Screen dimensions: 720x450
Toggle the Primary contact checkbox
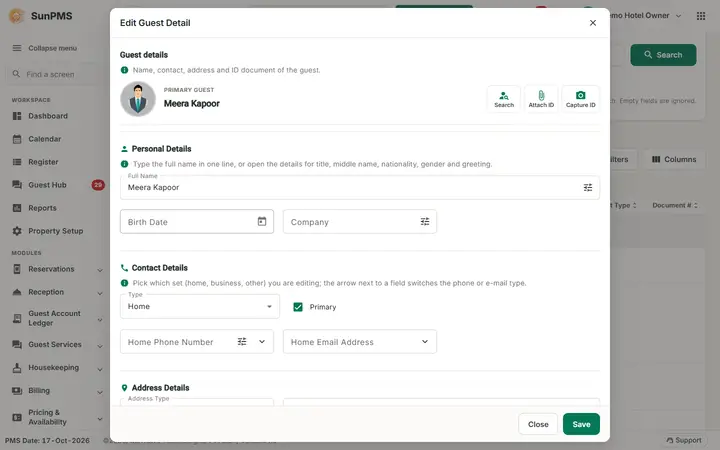[x=298, y=307]
